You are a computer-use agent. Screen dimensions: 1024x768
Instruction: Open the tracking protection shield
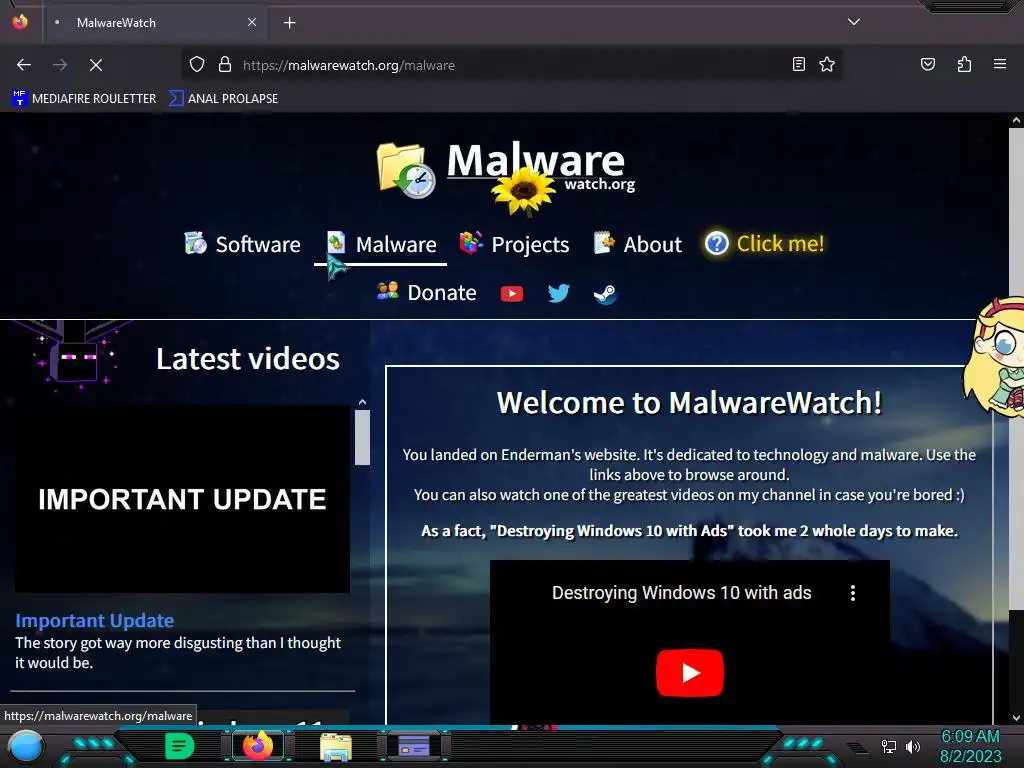(197, 65)
